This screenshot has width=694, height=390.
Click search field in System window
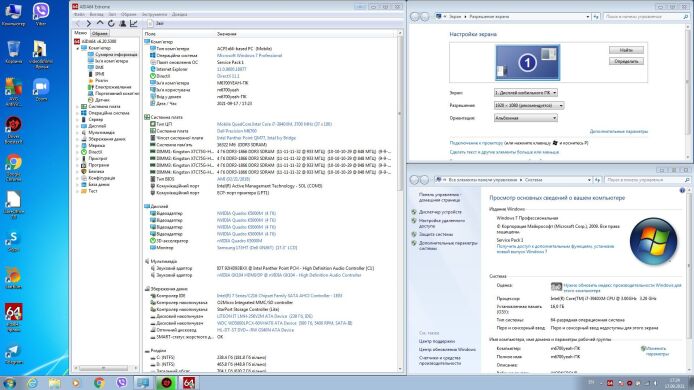(x=647, y=180)
